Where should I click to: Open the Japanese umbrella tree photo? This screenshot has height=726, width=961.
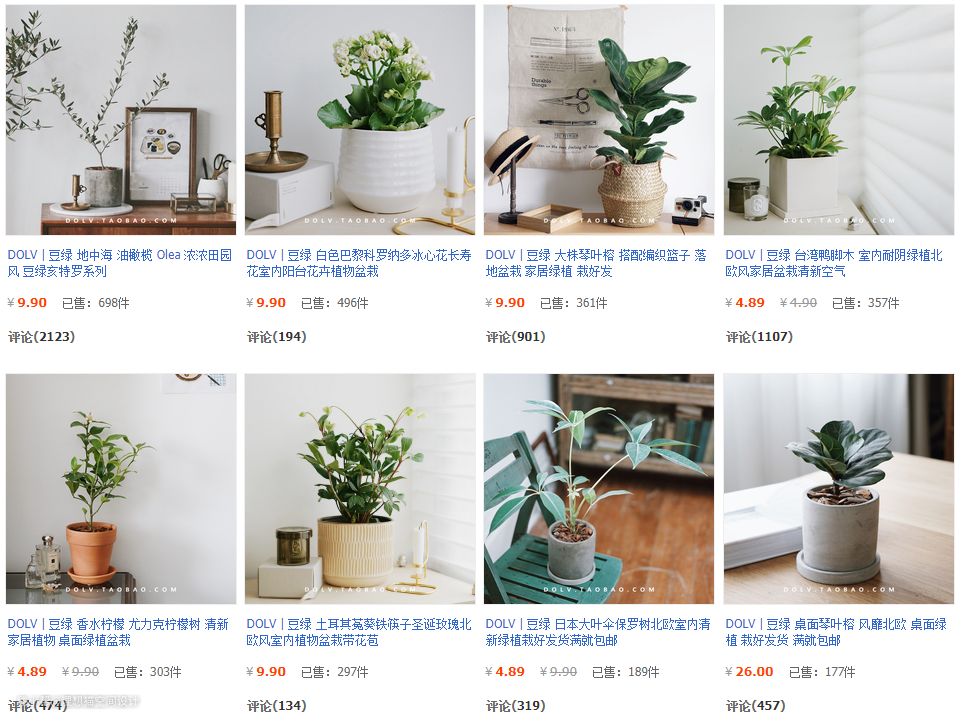coord(599,489)
